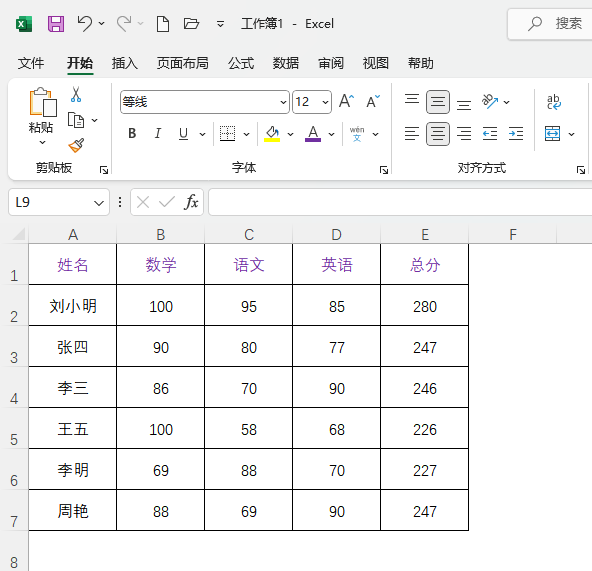Switch to the 插入 ribbon tab
592x571 pixels.
coord(125,63)
